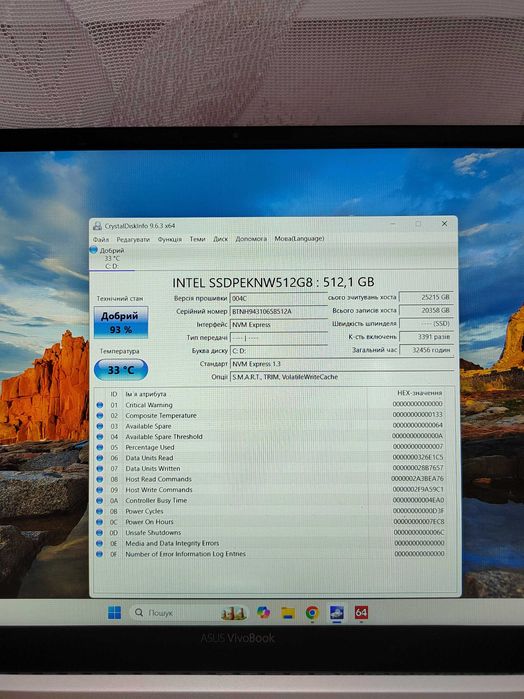Select the Percentage Used row
This screenshot has height=699, width=524.
coord(272,447)
